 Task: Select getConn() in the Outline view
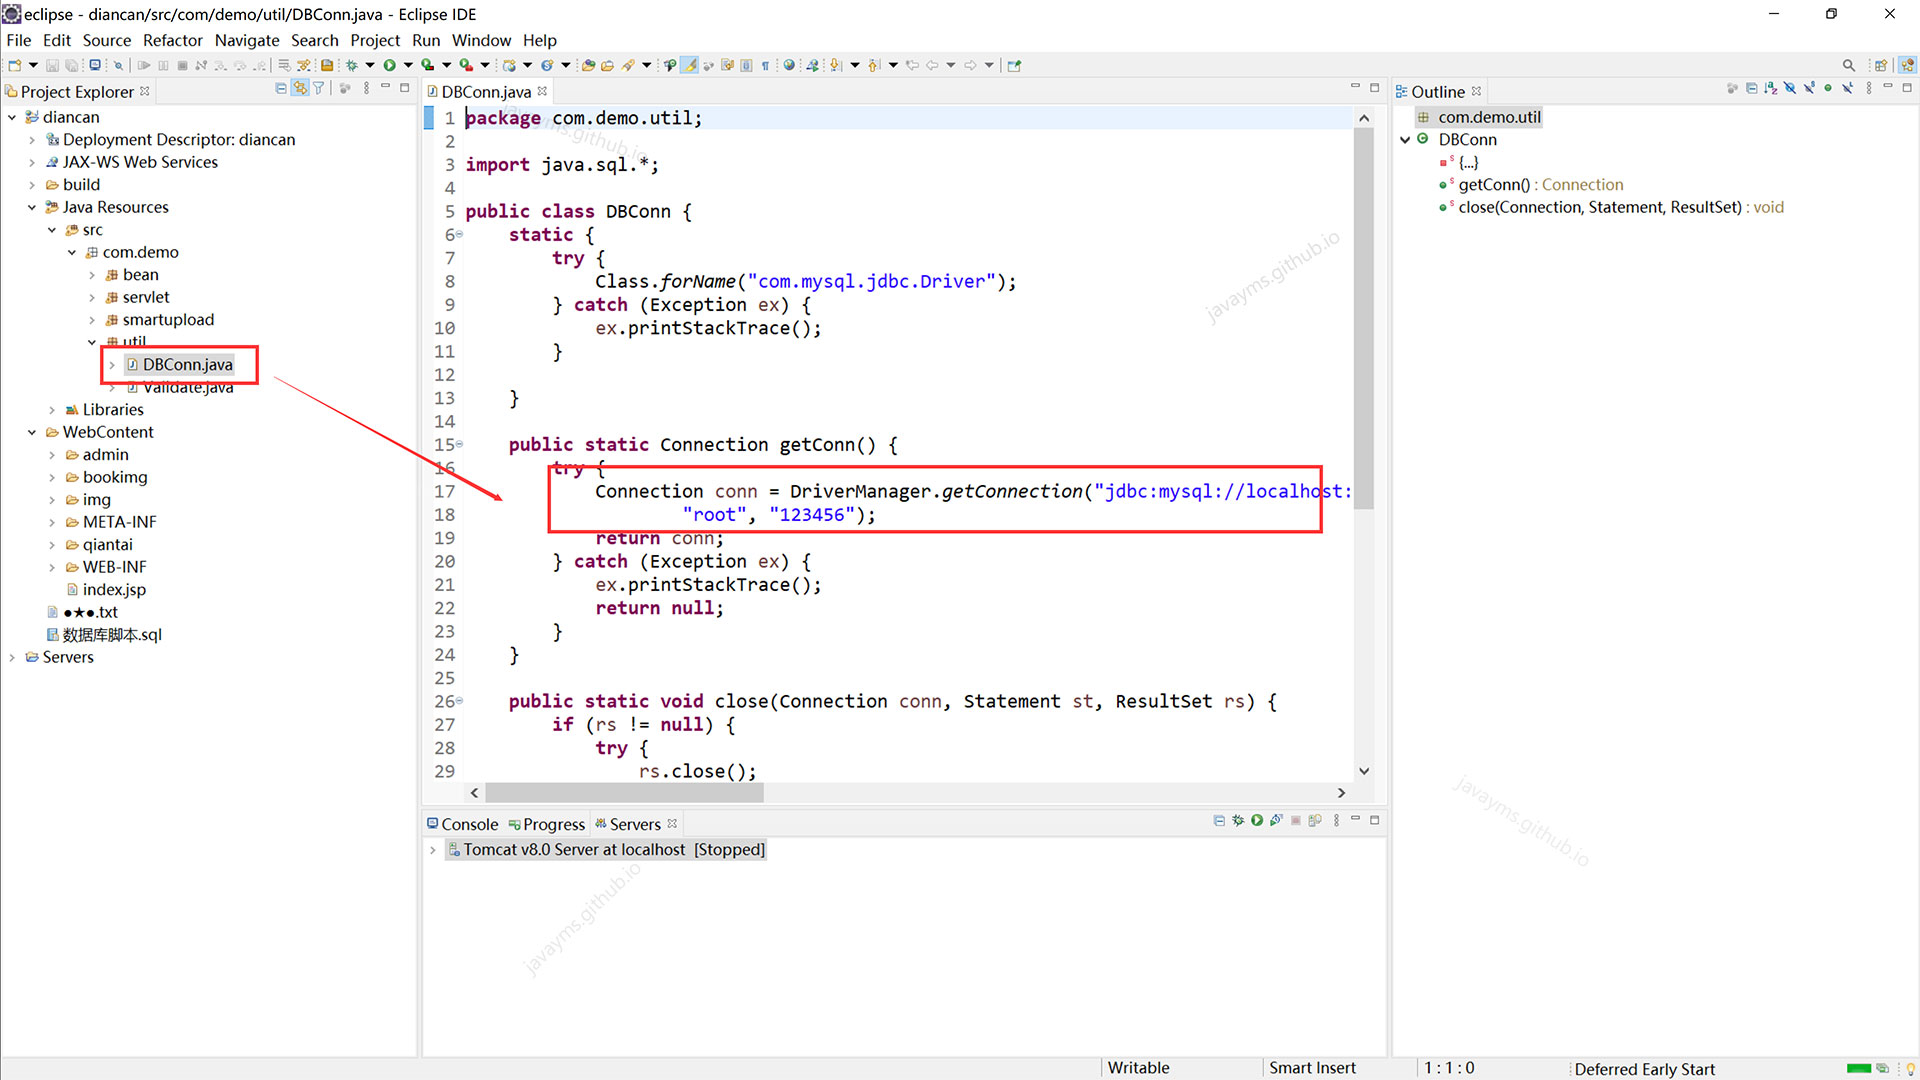click(1491, 184)
